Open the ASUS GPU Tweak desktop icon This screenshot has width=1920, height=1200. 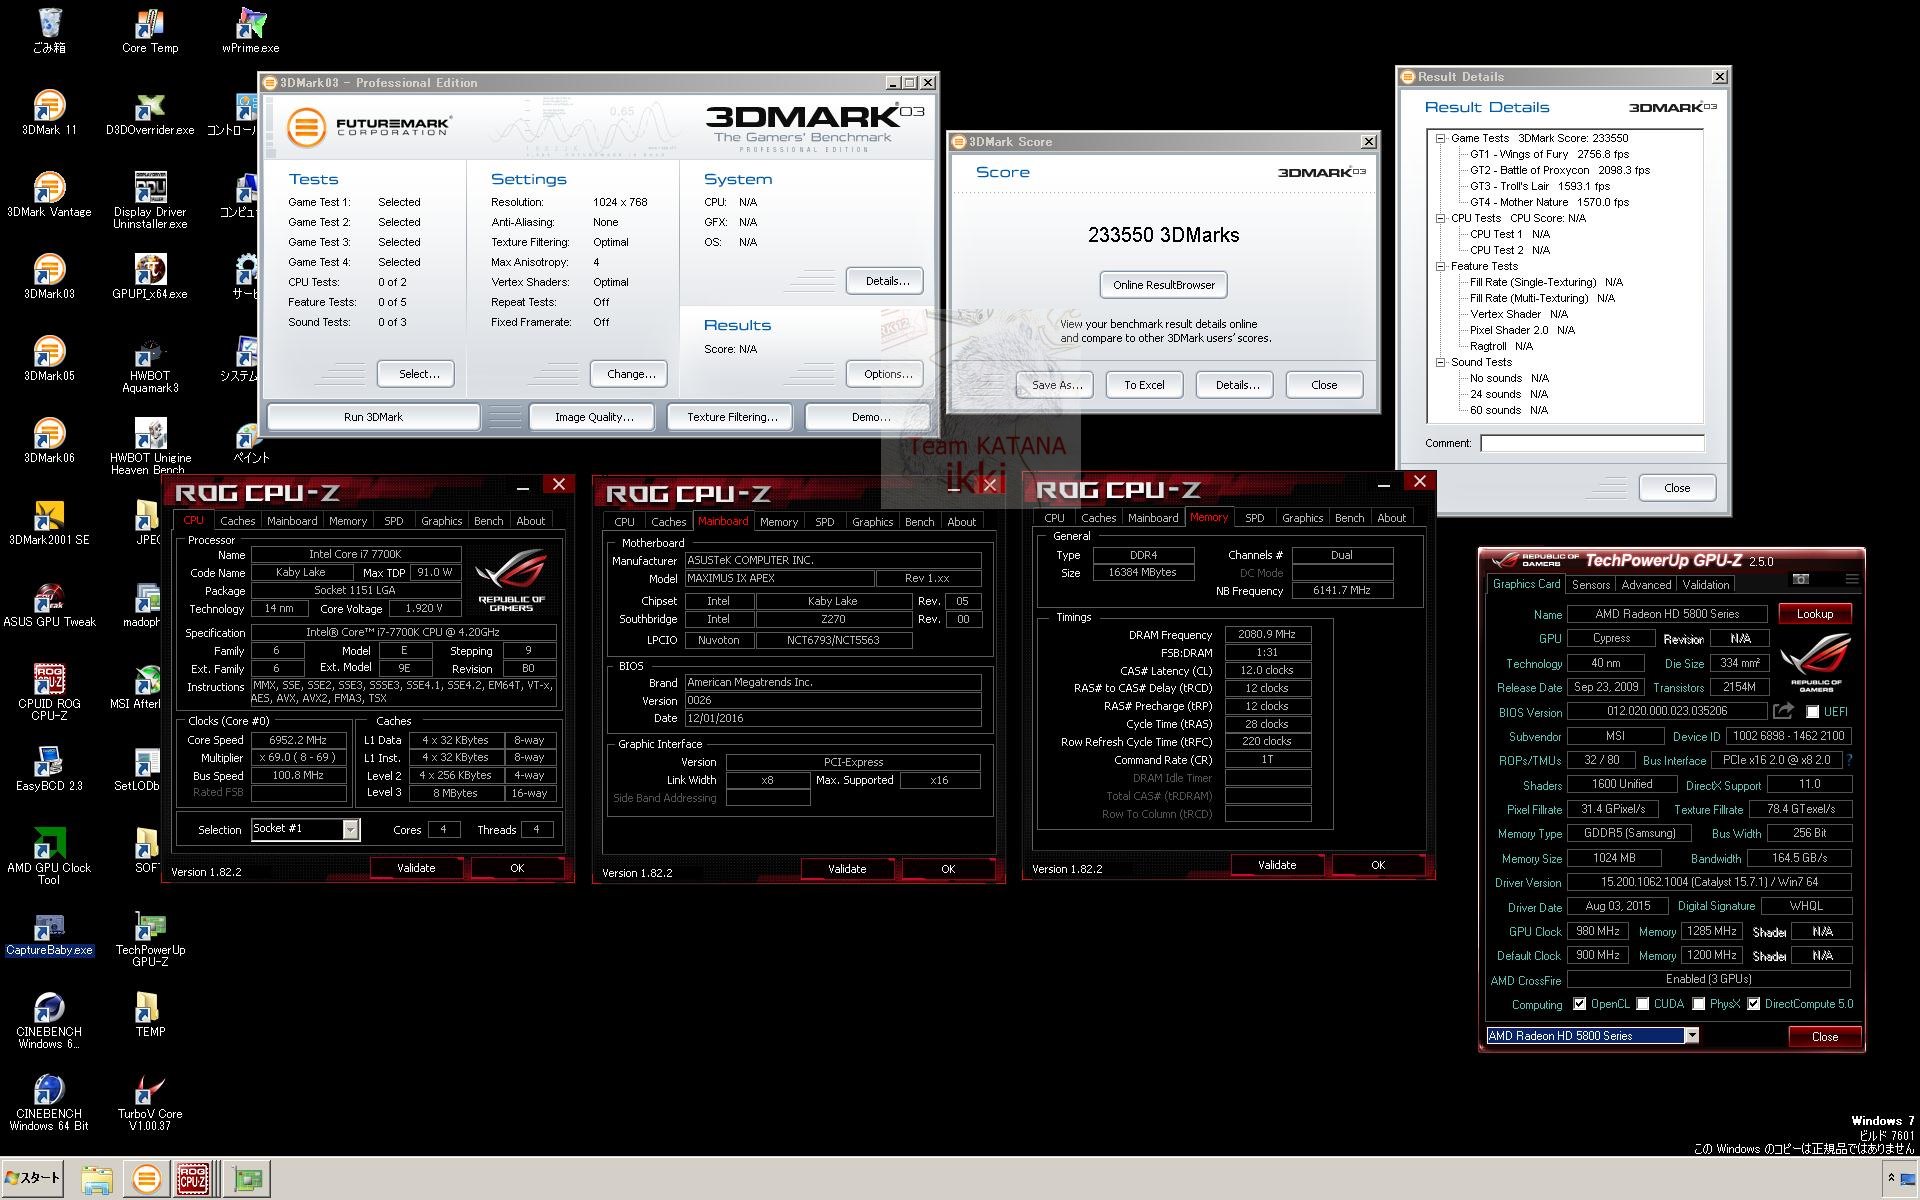point(49,604)
